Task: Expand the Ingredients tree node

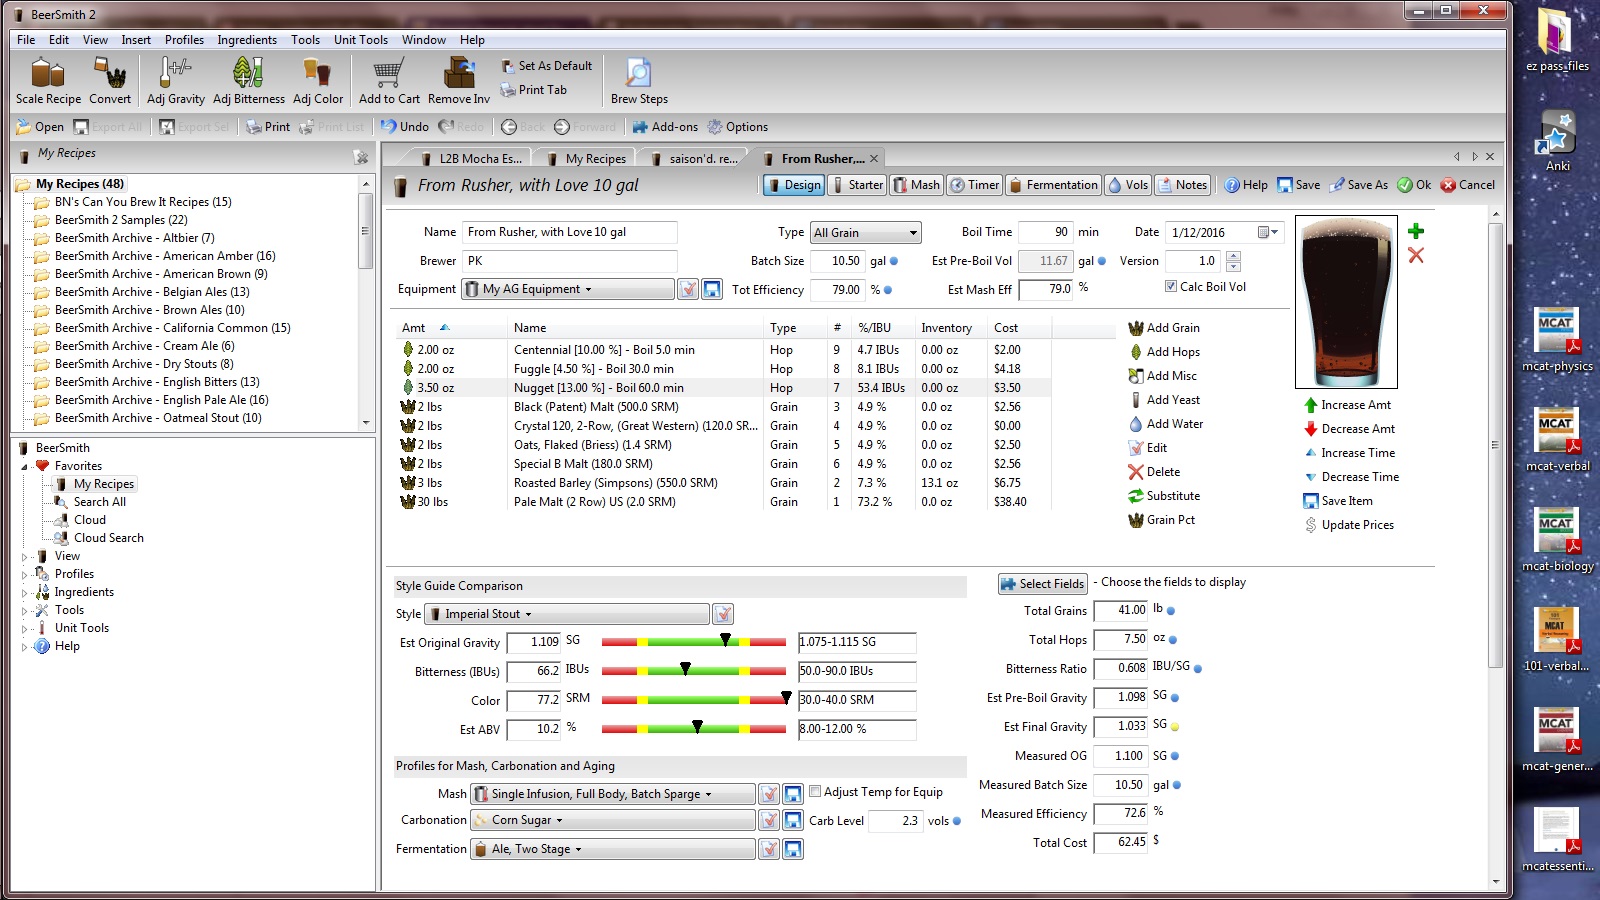Action: [x=25, y=593]
